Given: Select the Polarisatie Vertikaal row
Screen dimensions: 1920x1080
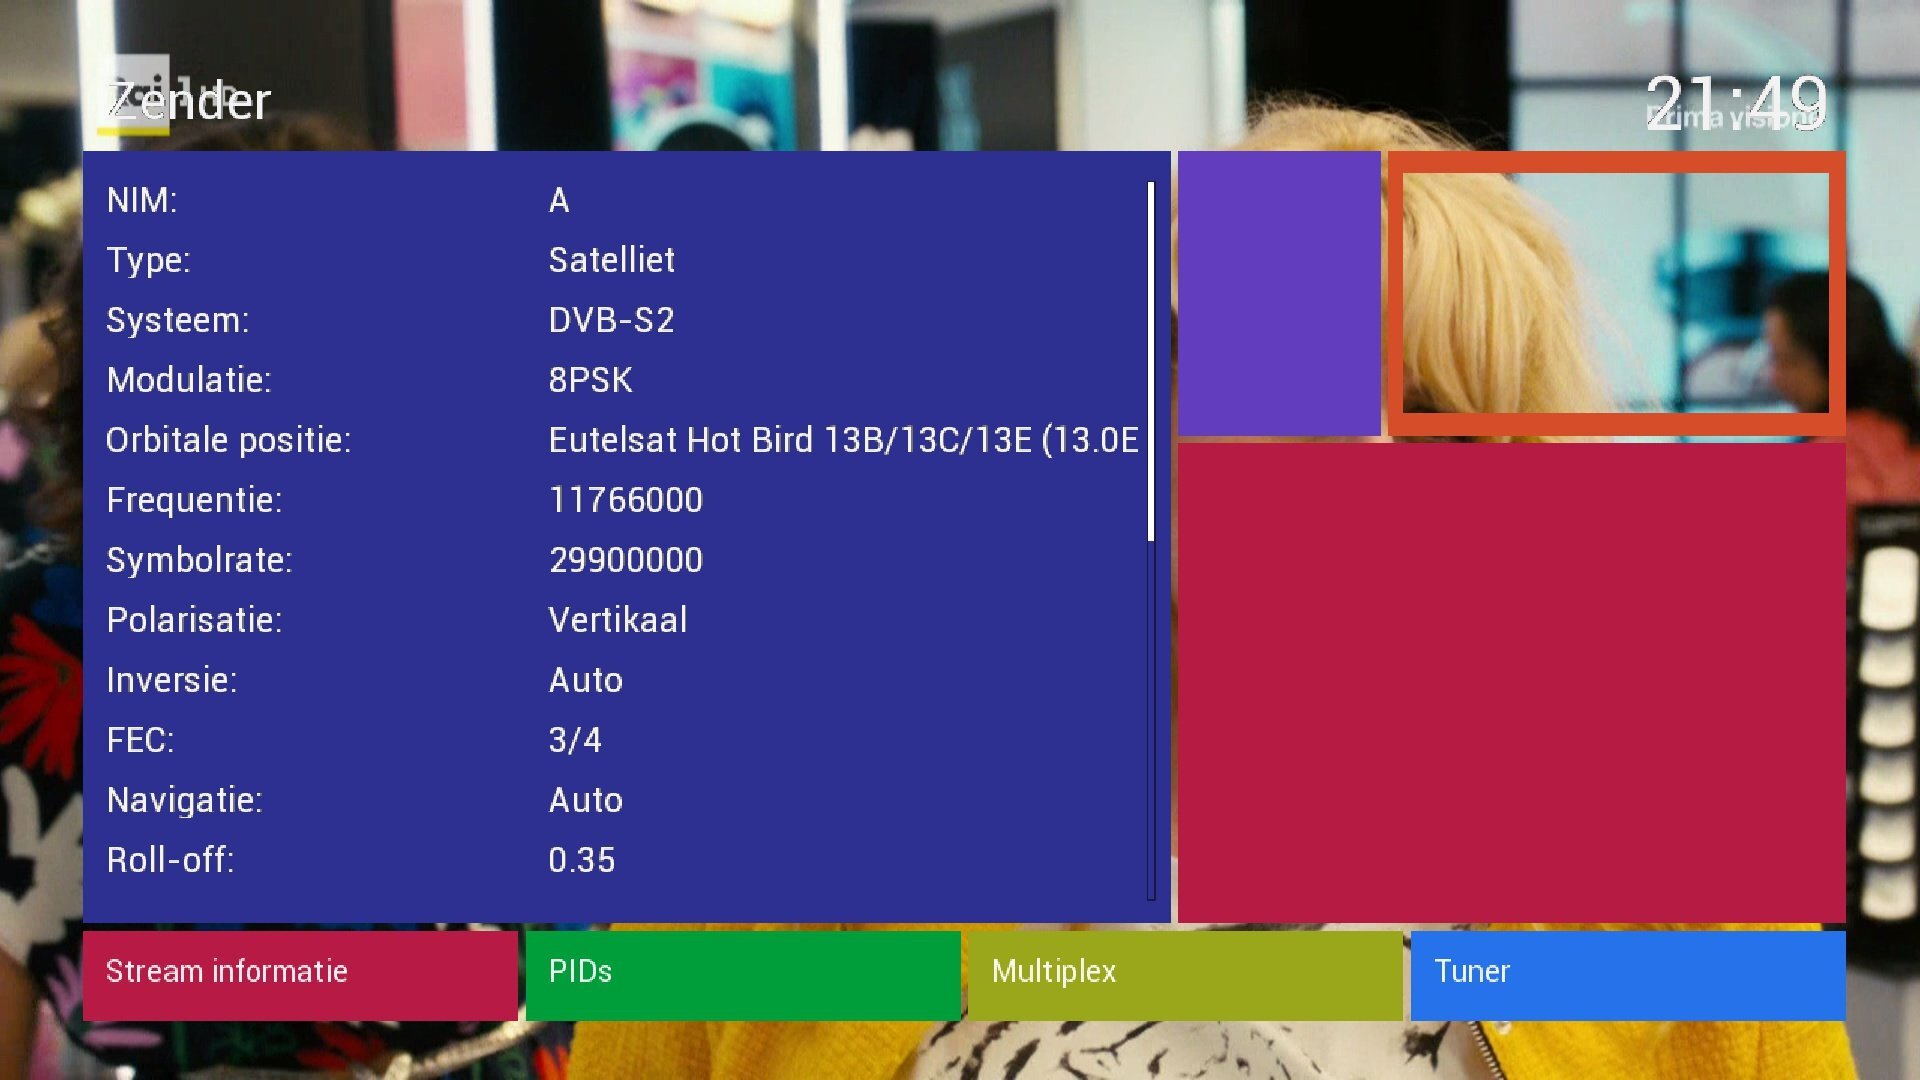Looking at the screenshot, I should click(623, 620).
